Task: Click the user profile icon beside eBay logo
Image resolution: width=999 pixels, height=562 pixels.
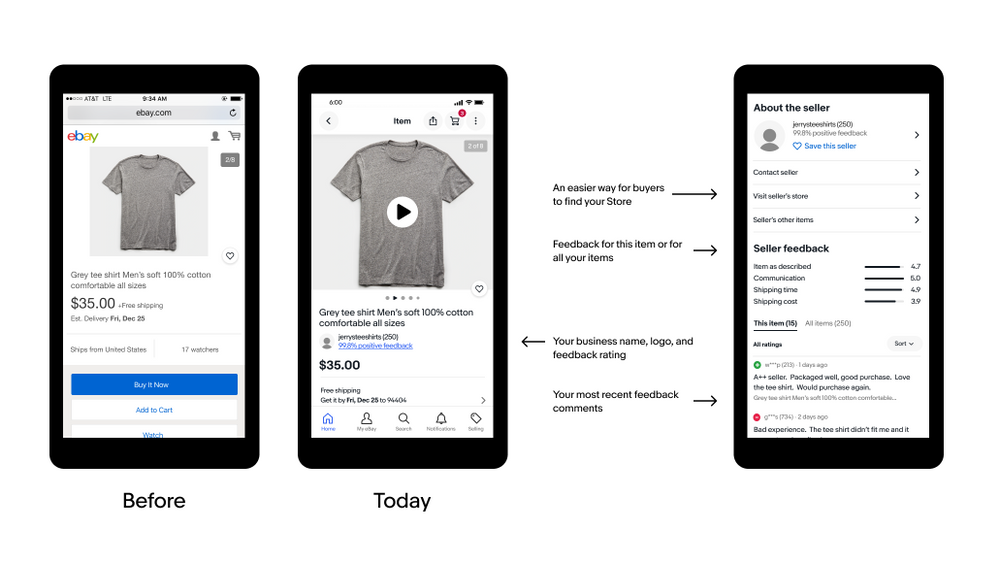Action: [215, 136]
